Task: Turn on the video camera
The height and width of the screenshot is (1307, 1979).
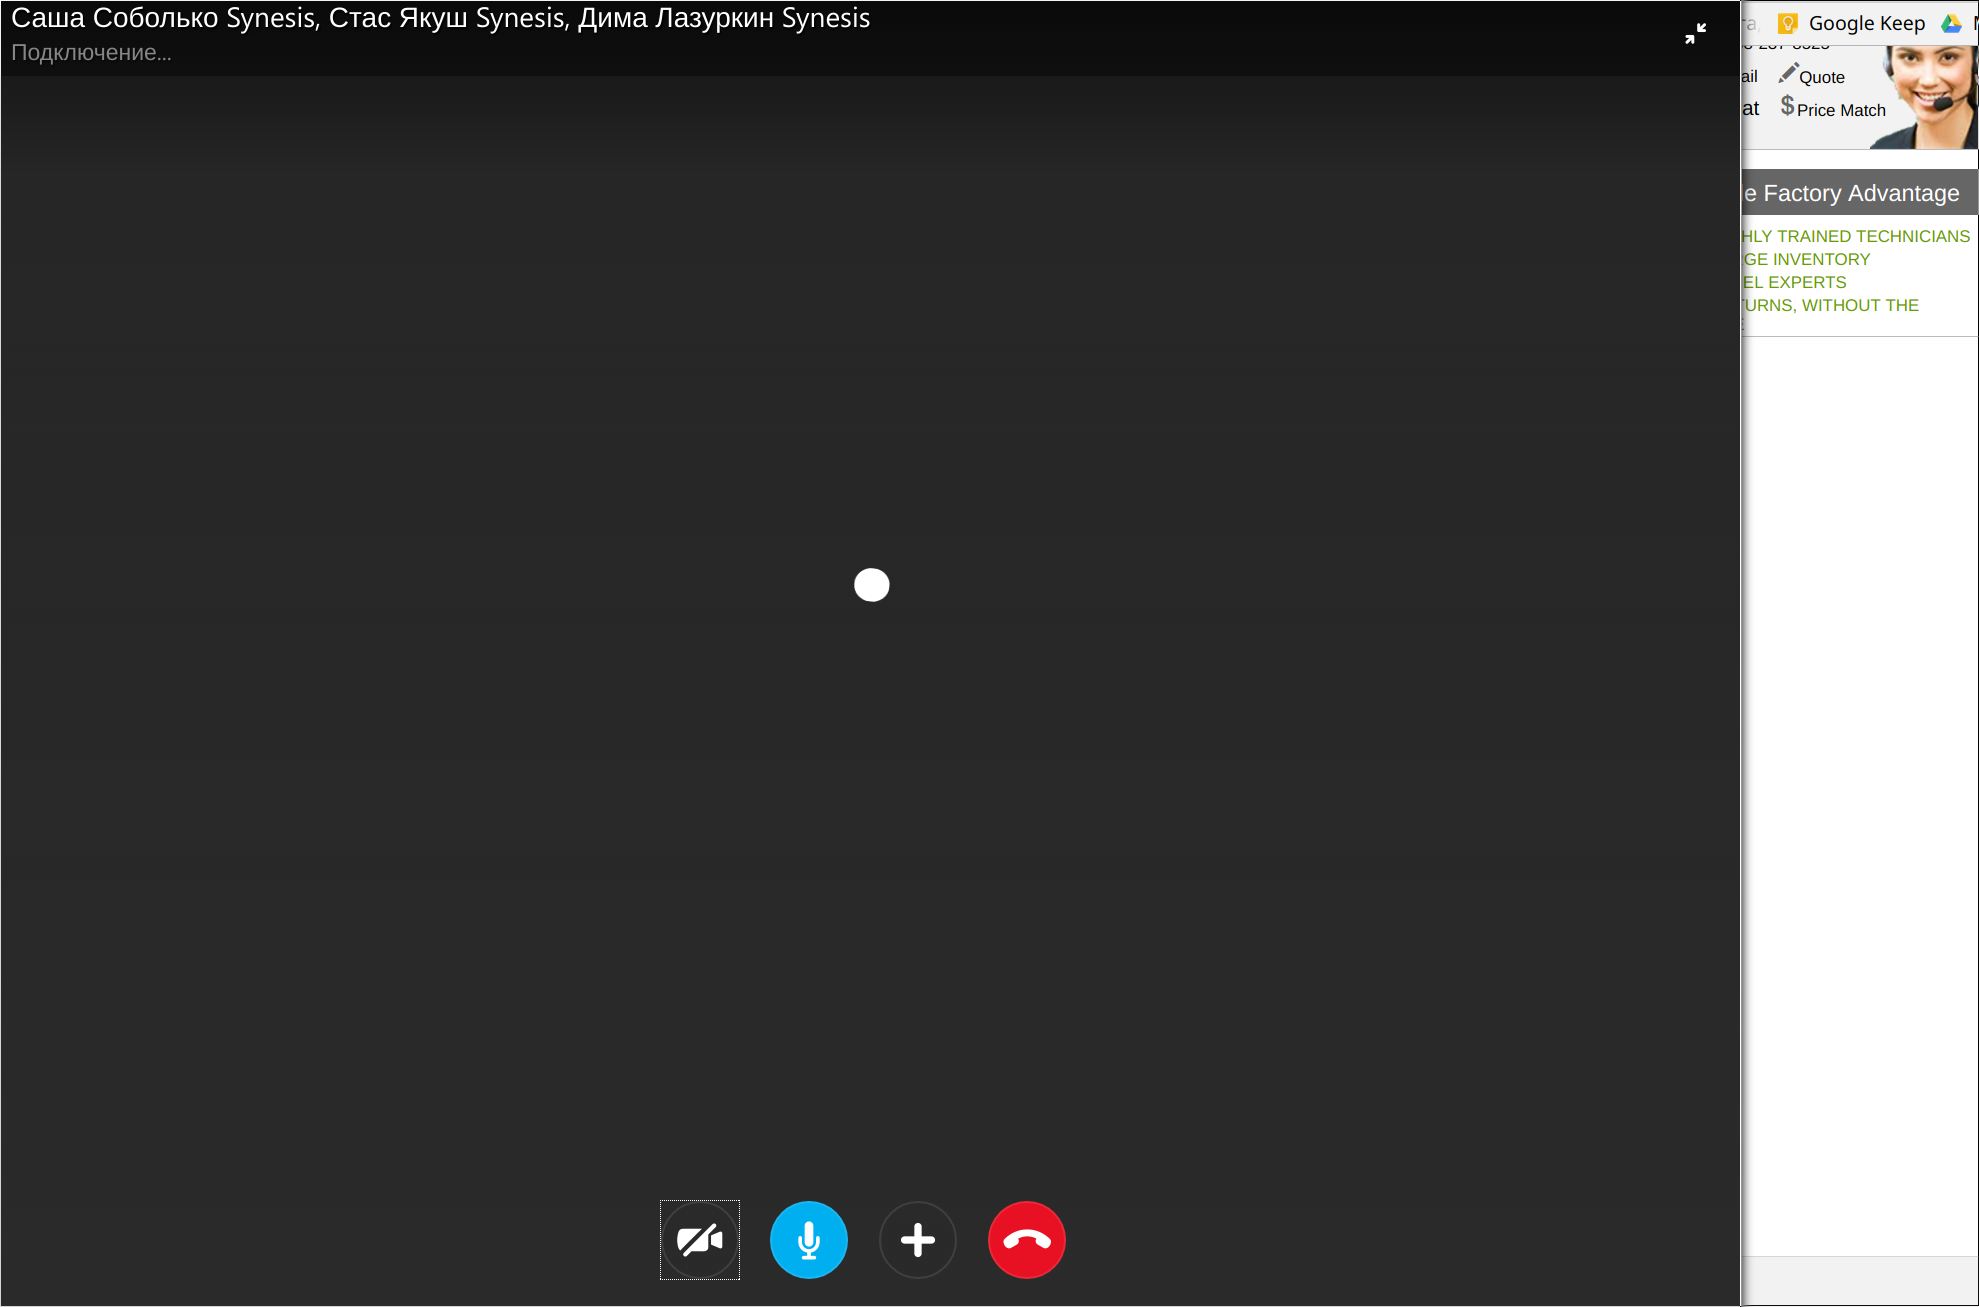Action: pos(700,1240)
